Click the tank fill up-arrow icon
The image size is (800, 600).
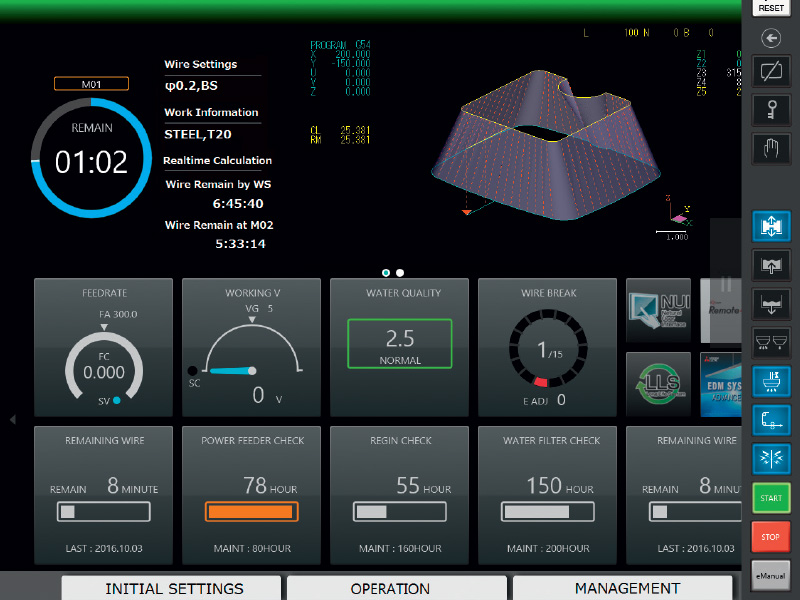coord(771,265)
